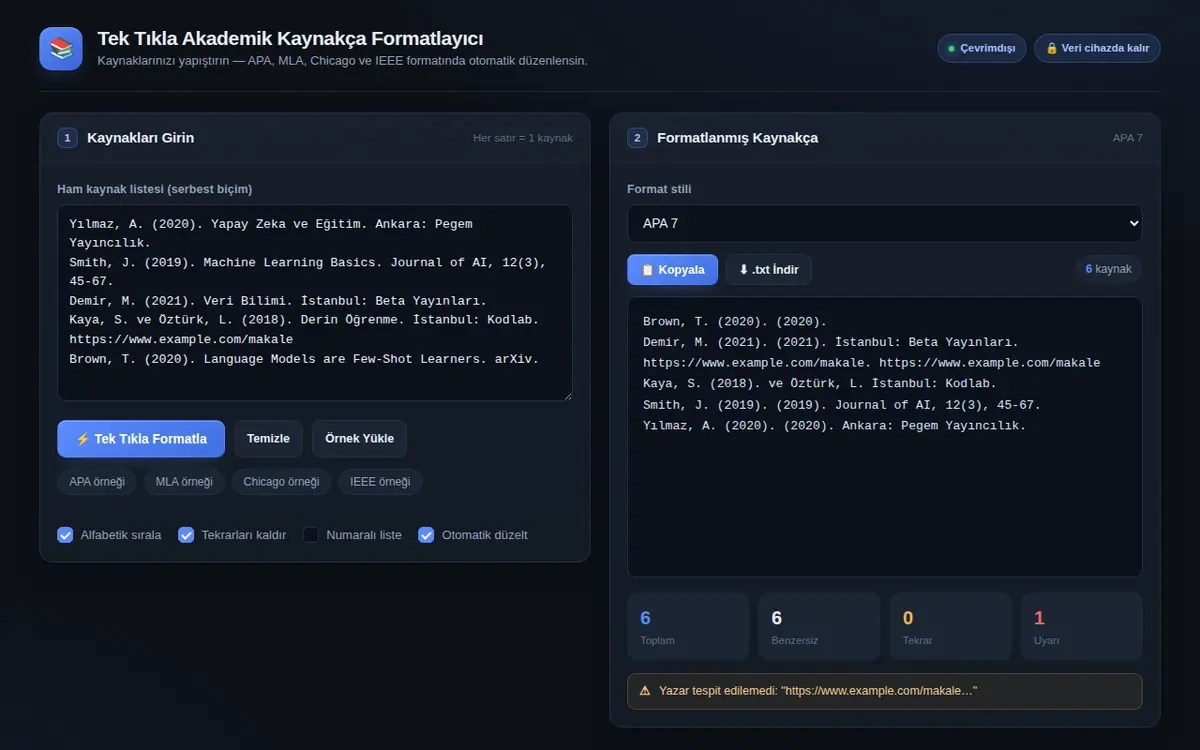Click the Brown, T. (2020) output line
This screenshot has height=750, width=1200.
[x=735, y=322]
